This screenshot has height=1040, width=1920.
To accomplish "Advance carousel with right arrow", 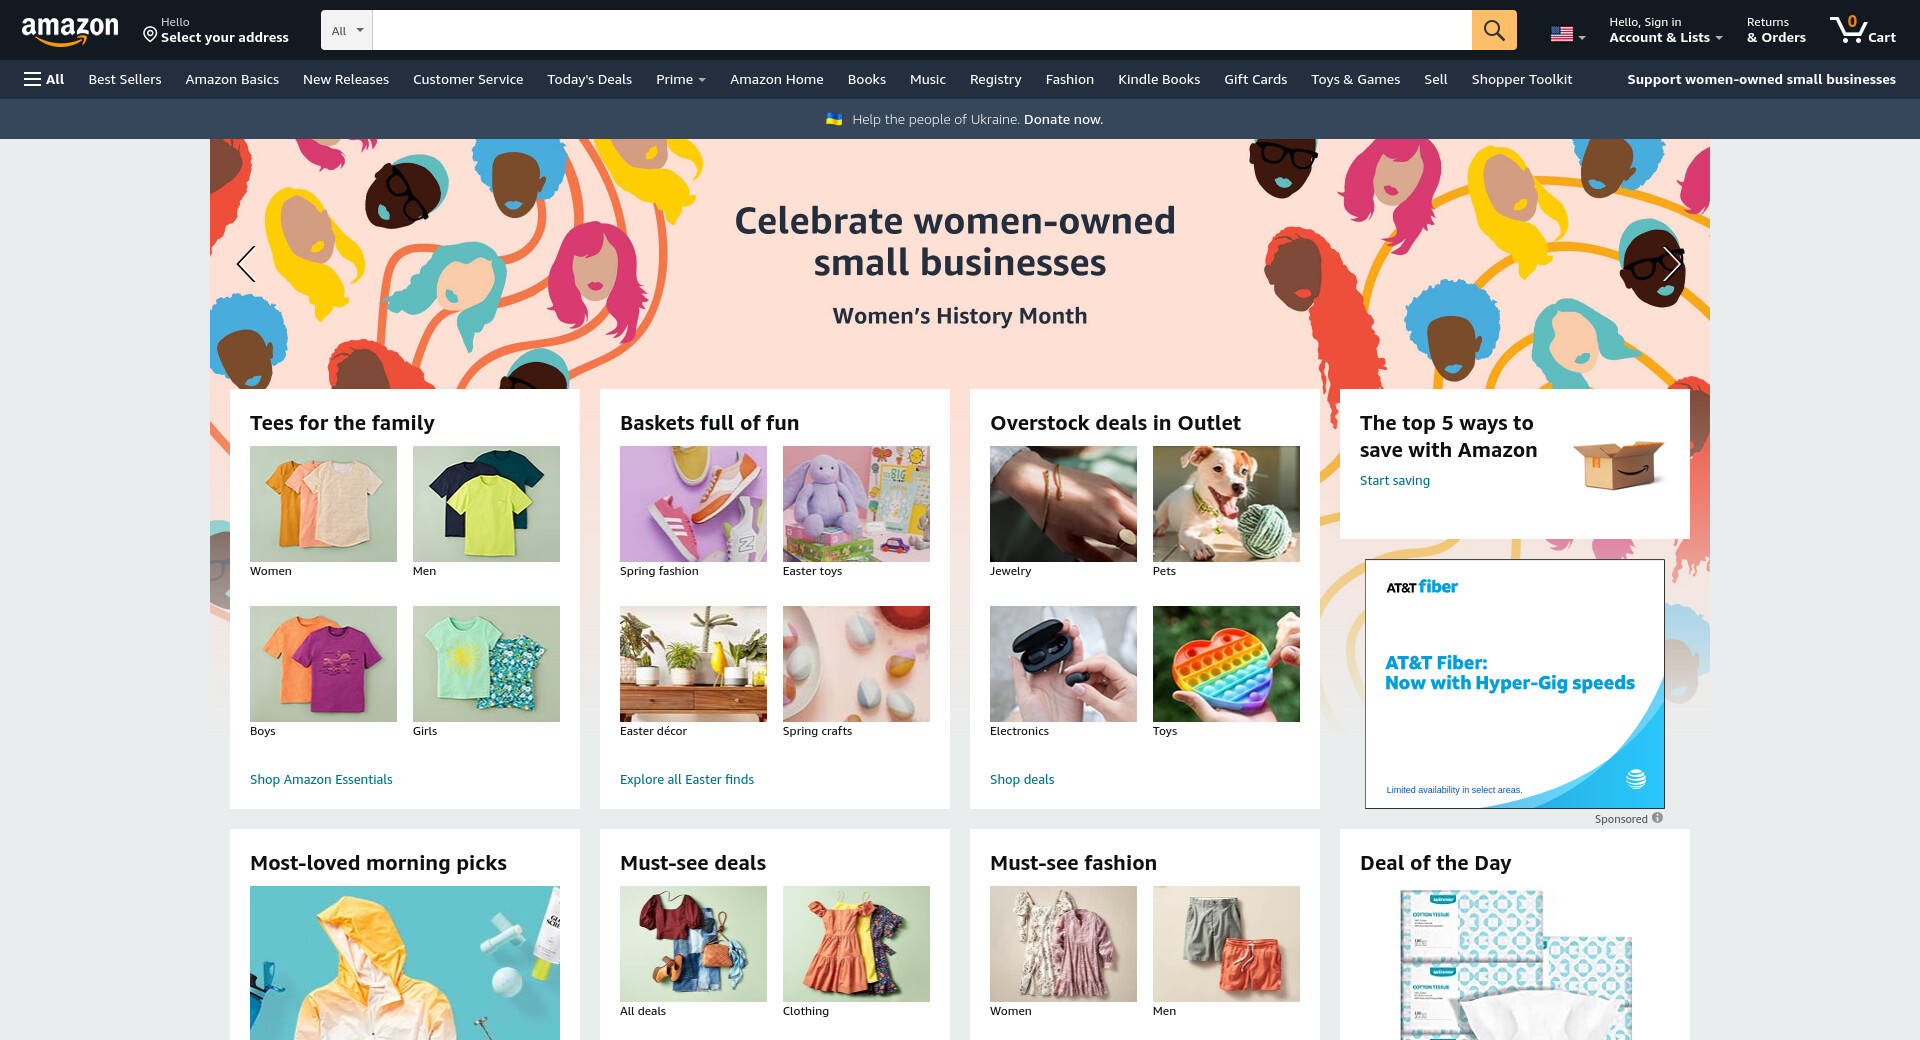I will pyautogui.click(x=1672, y=264).
